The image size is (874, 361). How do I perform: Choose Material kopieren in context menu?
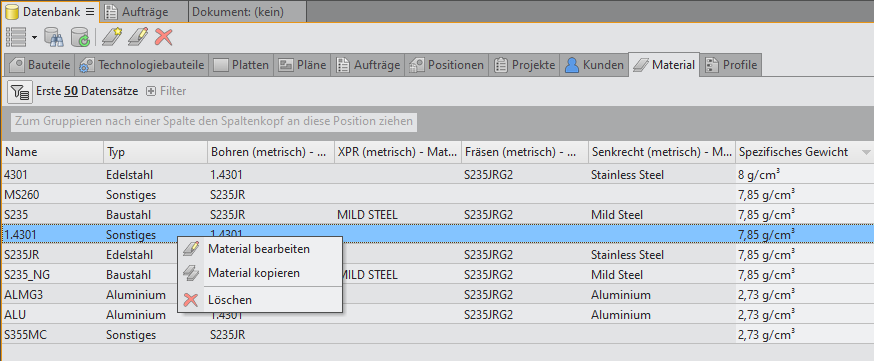[260, 273]
